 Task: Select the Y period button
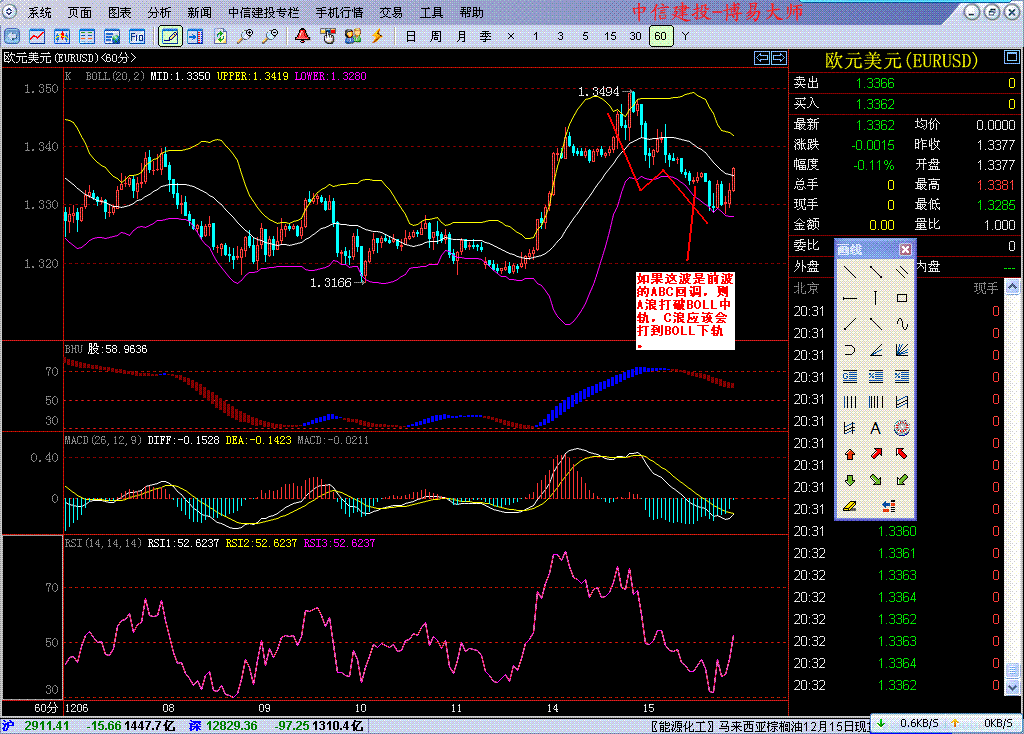point(685,37)
